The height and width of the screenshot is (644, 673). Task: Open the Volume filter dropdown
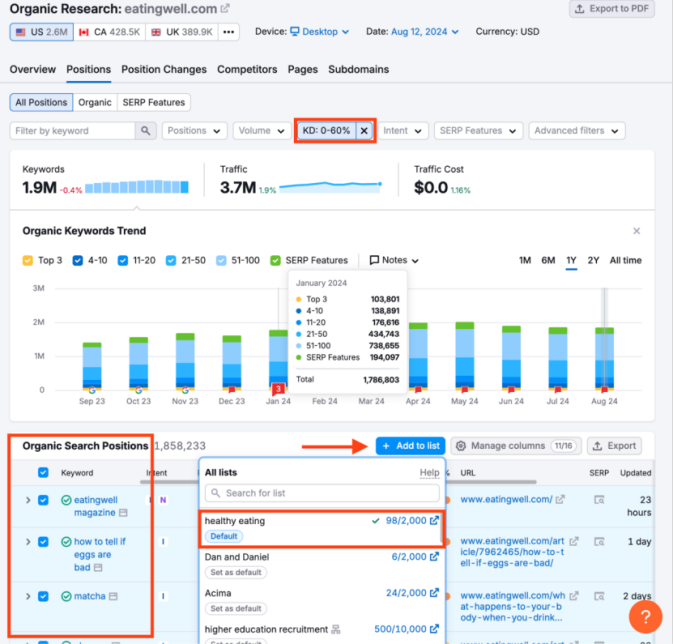point(260,131)
